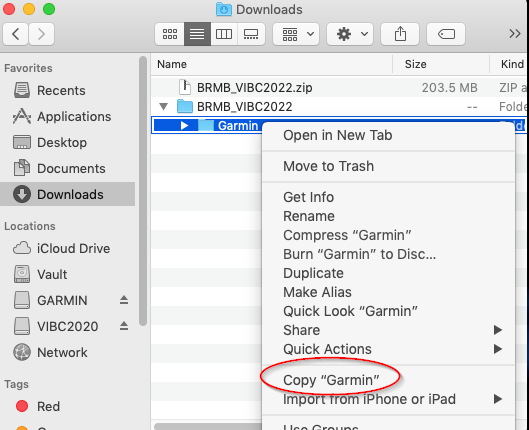Click the Share toolbar button
The image size is (529, 430).
pyautogui.click(x=400, y=34)
